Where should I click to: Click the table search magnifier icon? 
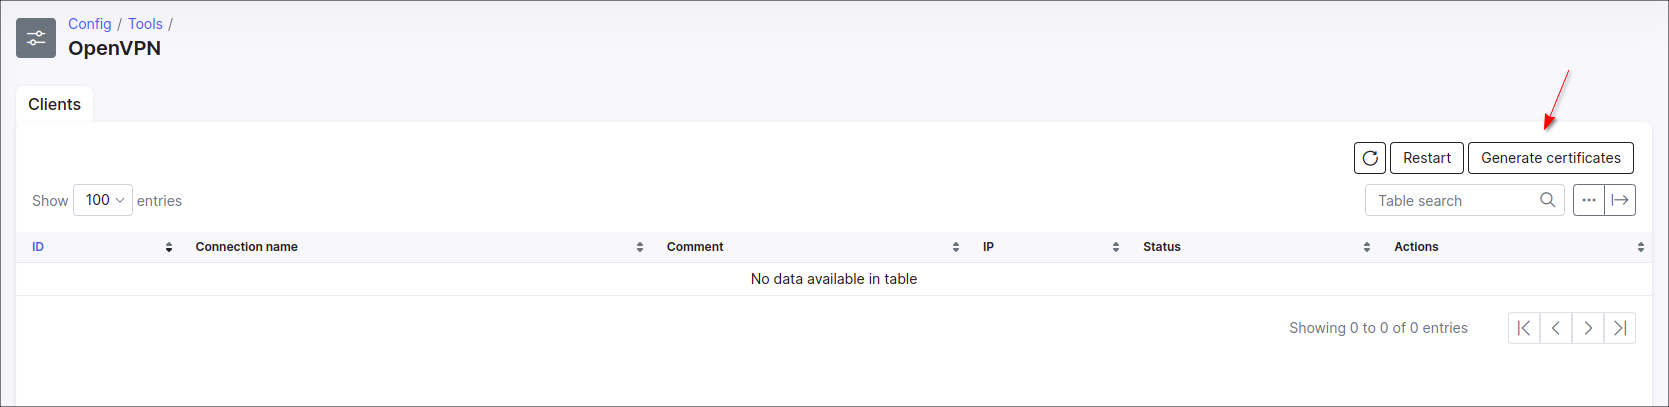click(1547, 200)
